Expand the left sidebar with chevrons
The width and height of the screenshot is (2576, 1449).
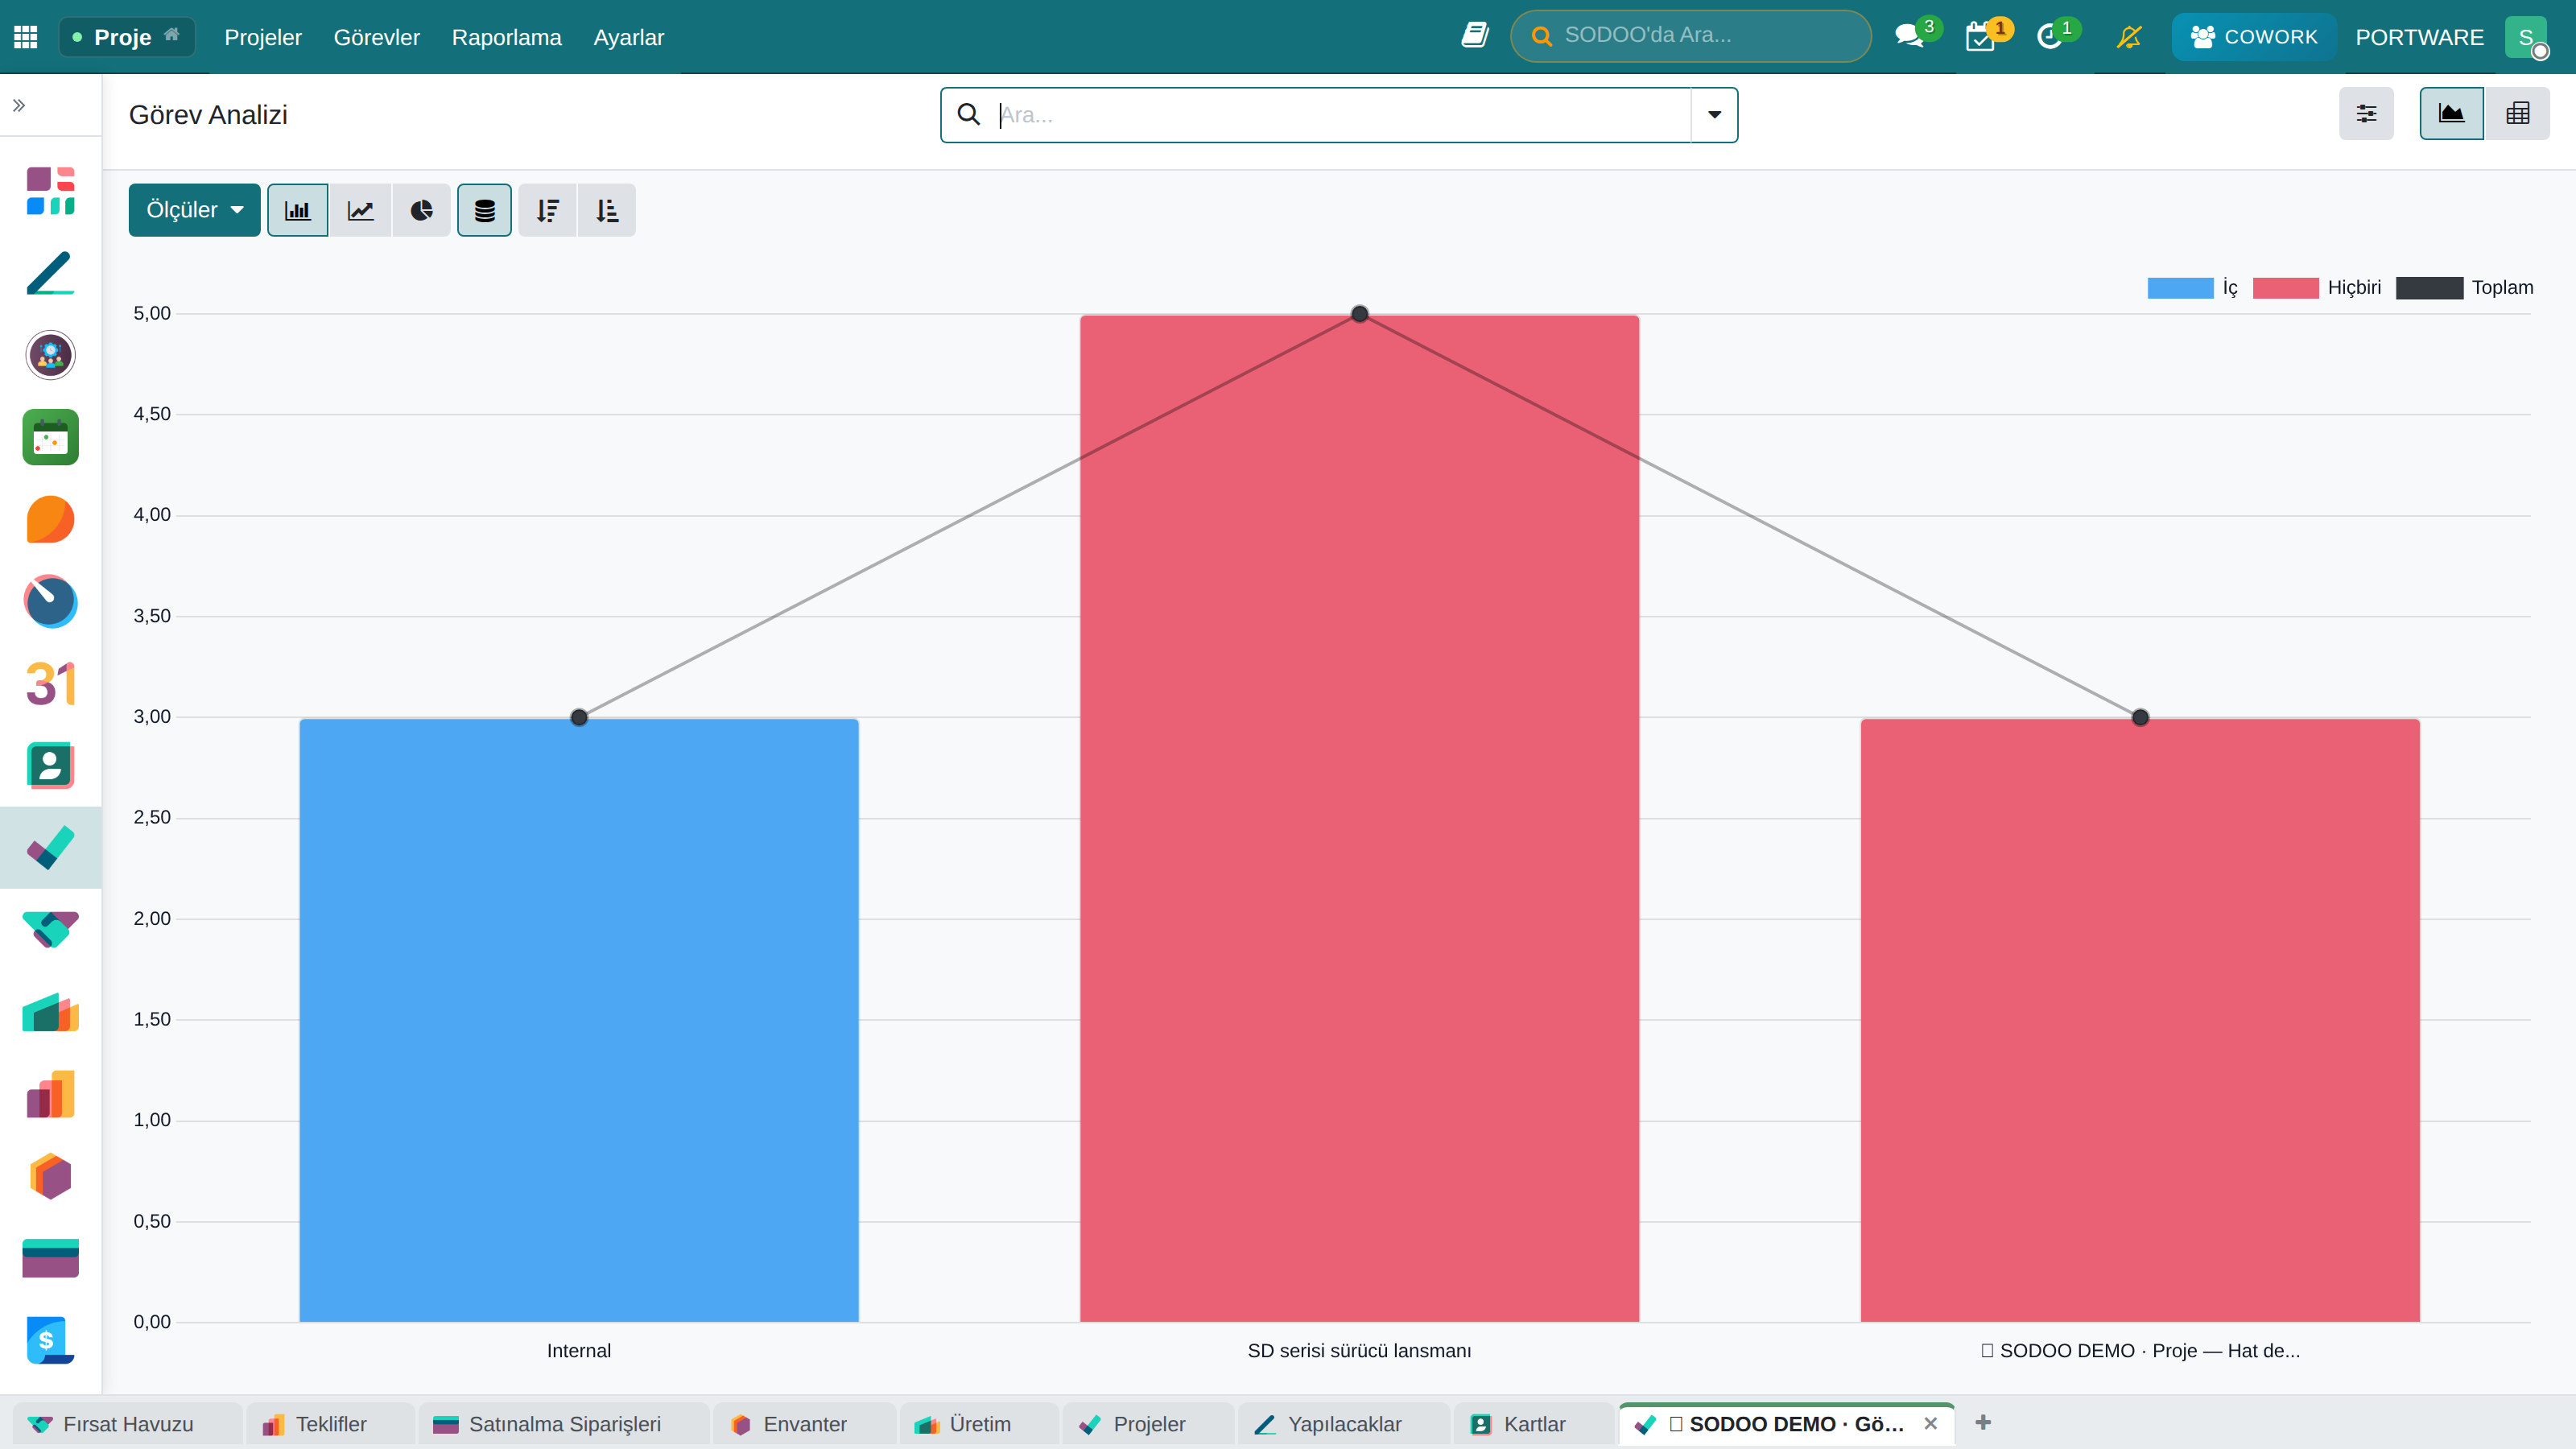[19, 105]
